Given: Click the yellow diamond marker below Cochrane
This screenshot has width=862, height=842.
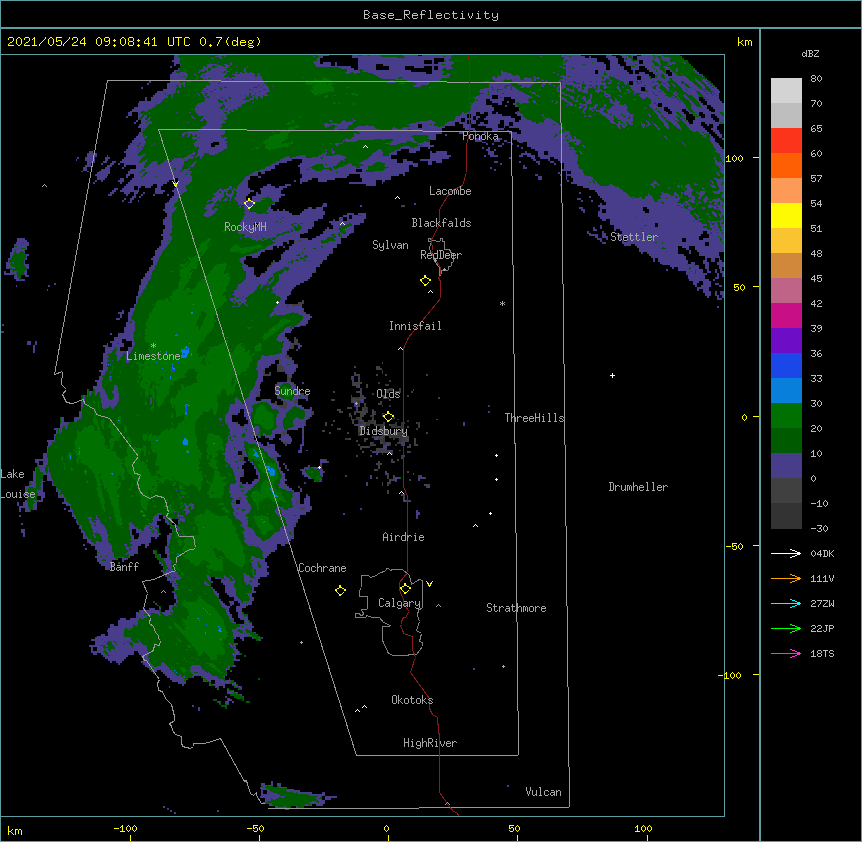Looking at the screenshot, I should 340,590.
